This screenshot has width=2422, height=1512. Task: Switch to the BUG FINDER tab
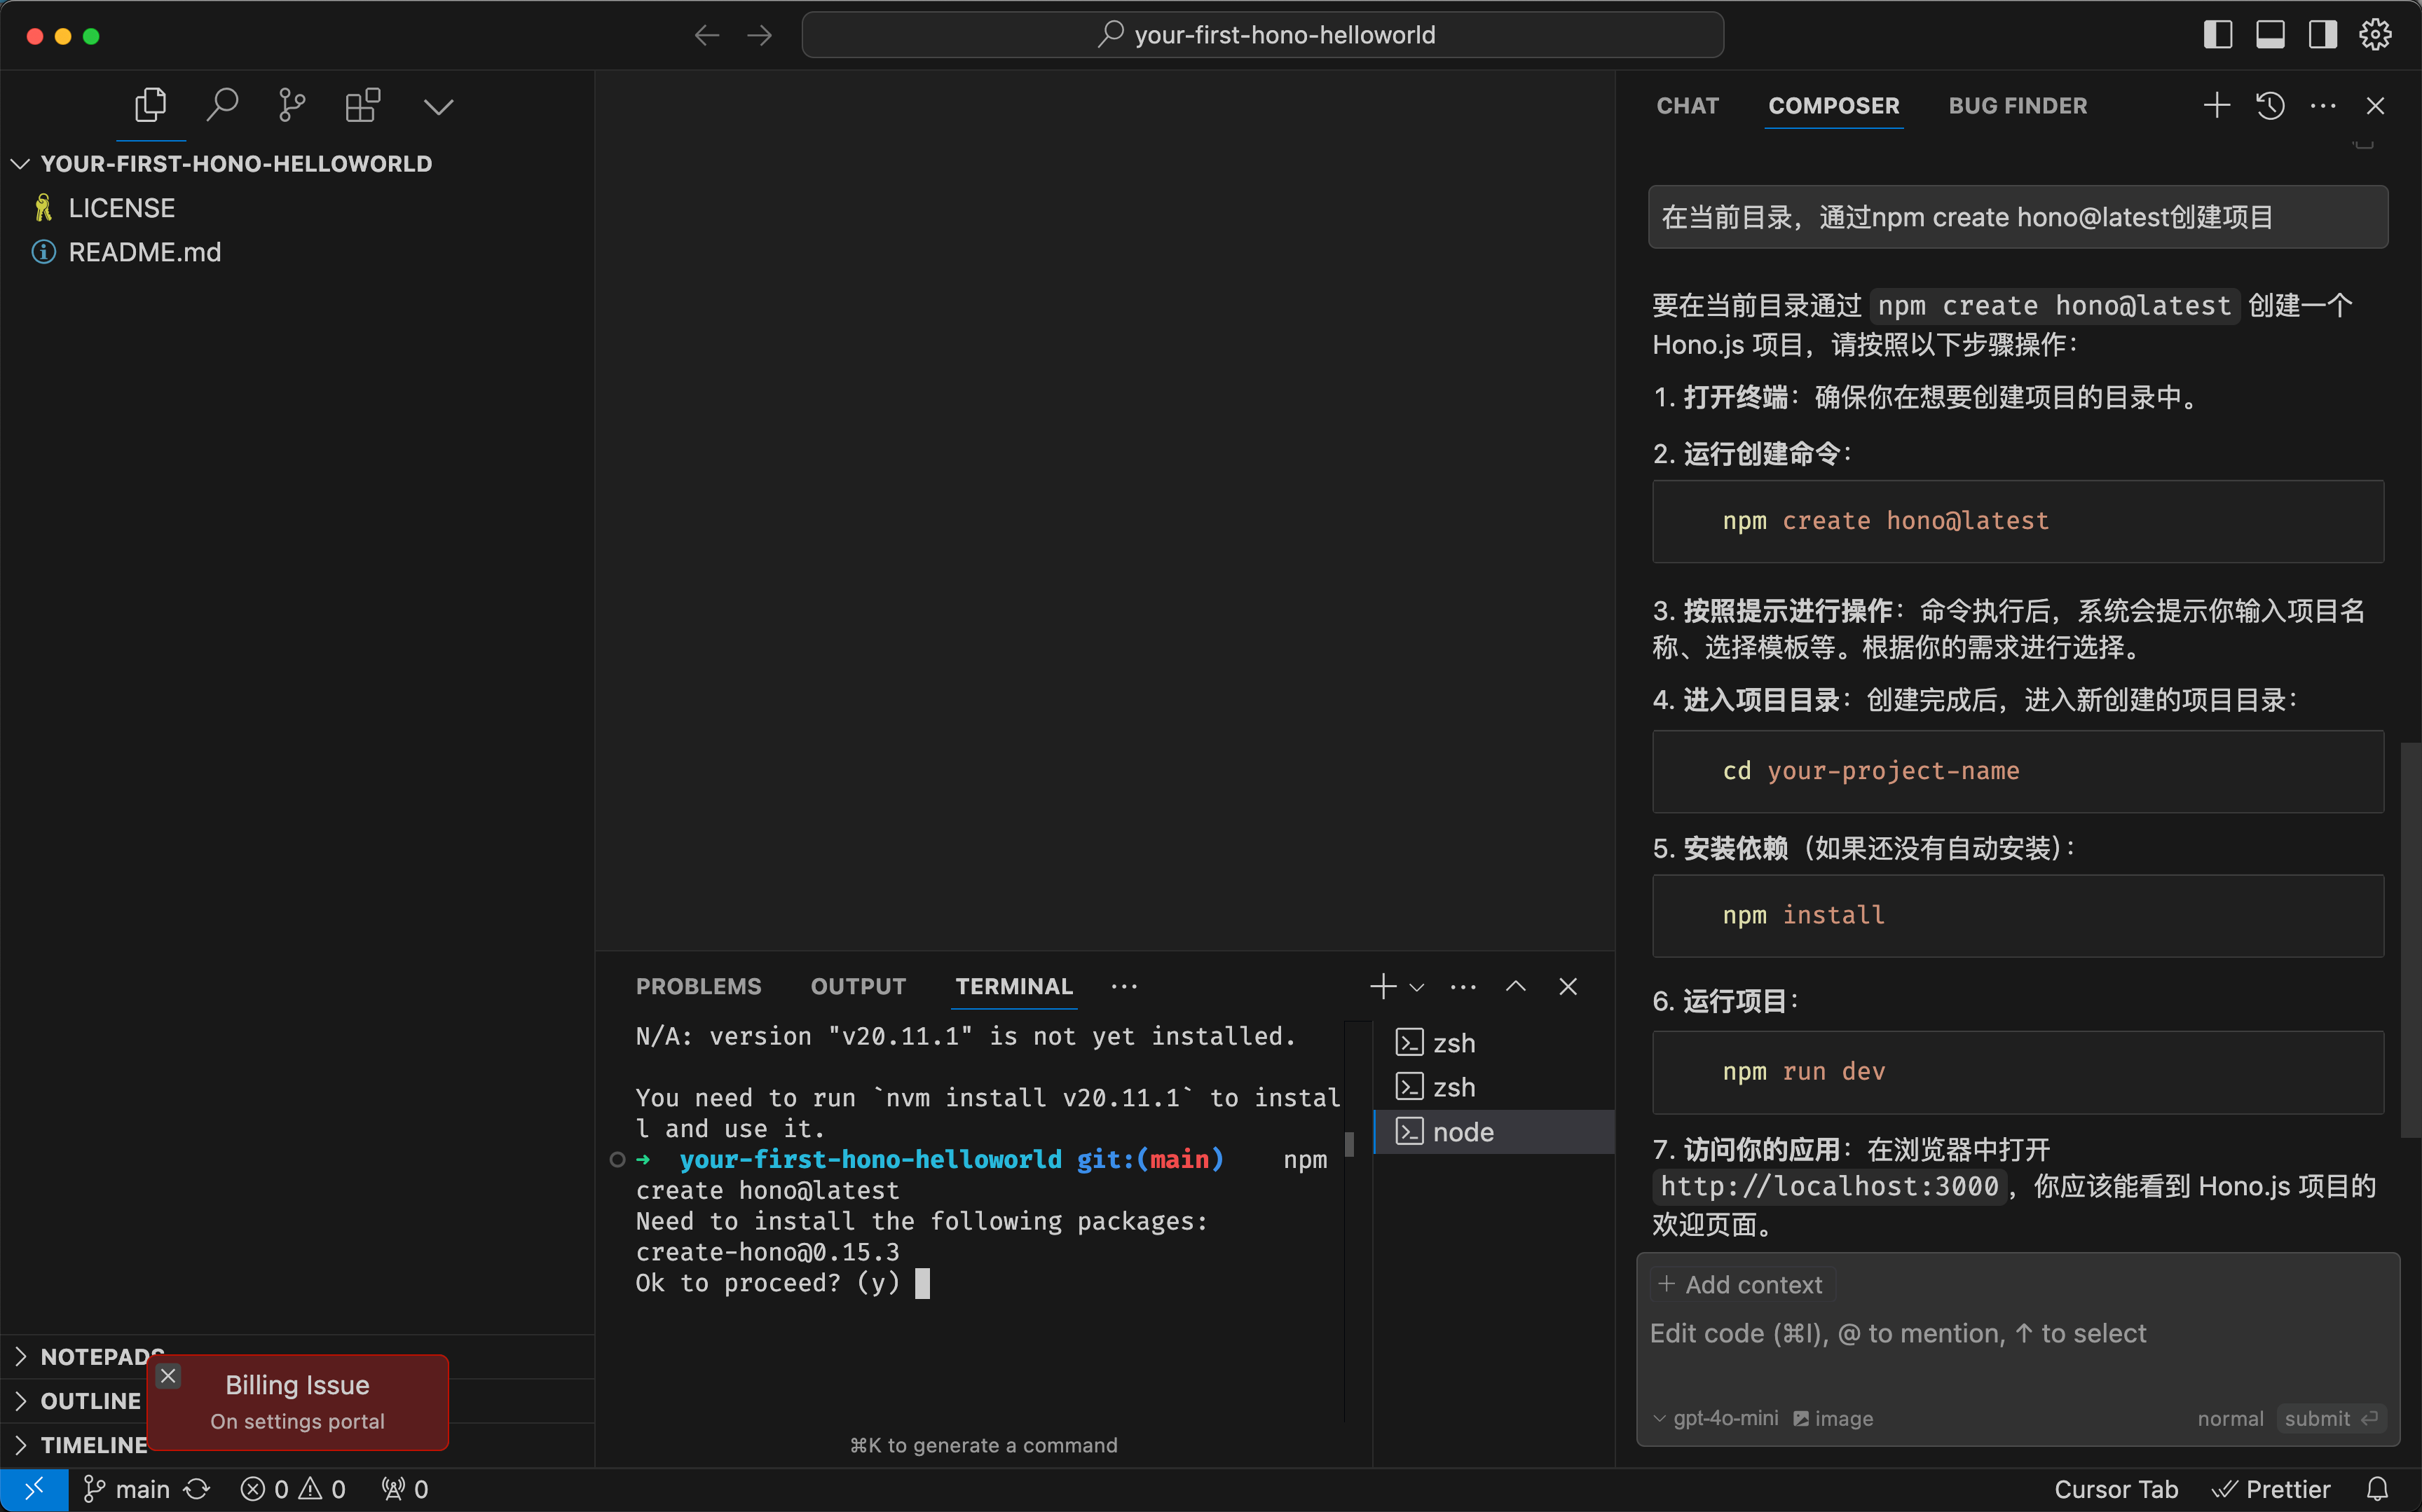(x=2017, y=106)
